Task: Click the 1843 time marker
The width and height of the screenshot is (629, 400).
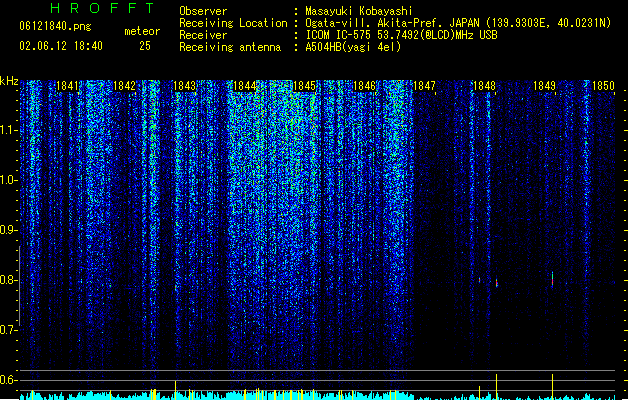Action: (185, 86)
